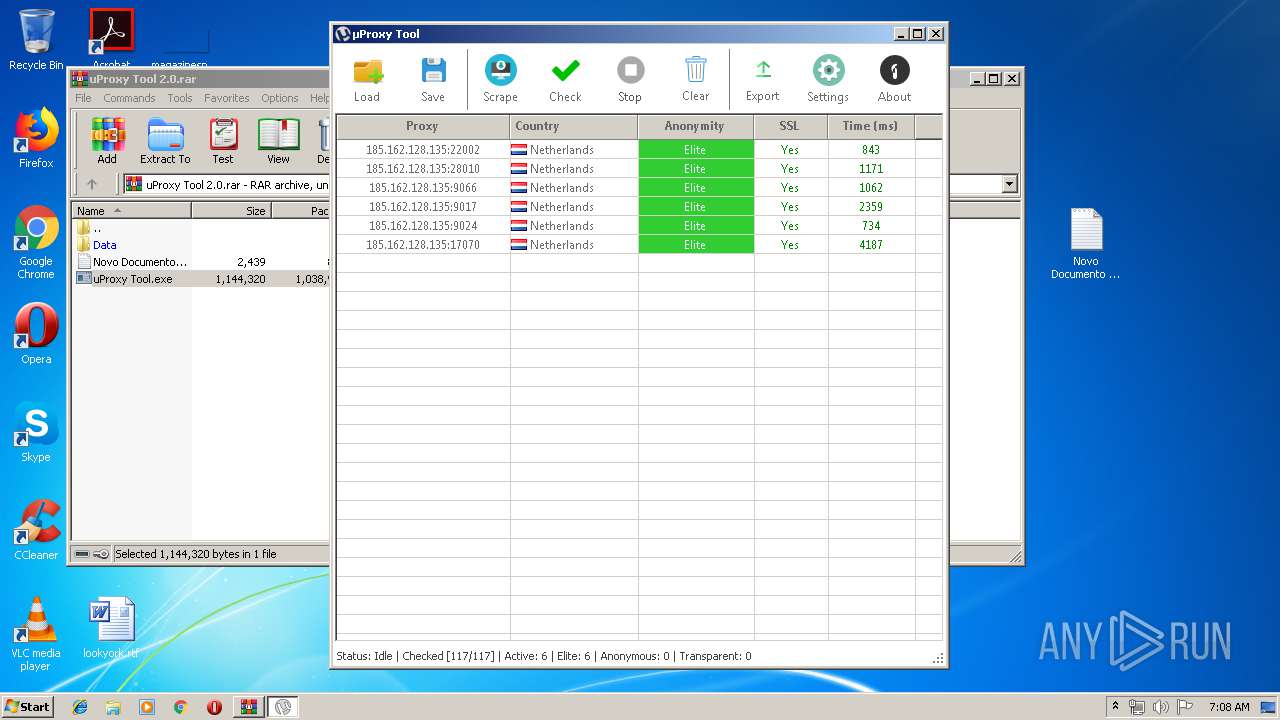Export proxies using the Export icon
1280x720 pixels.
tap(762, 79)
